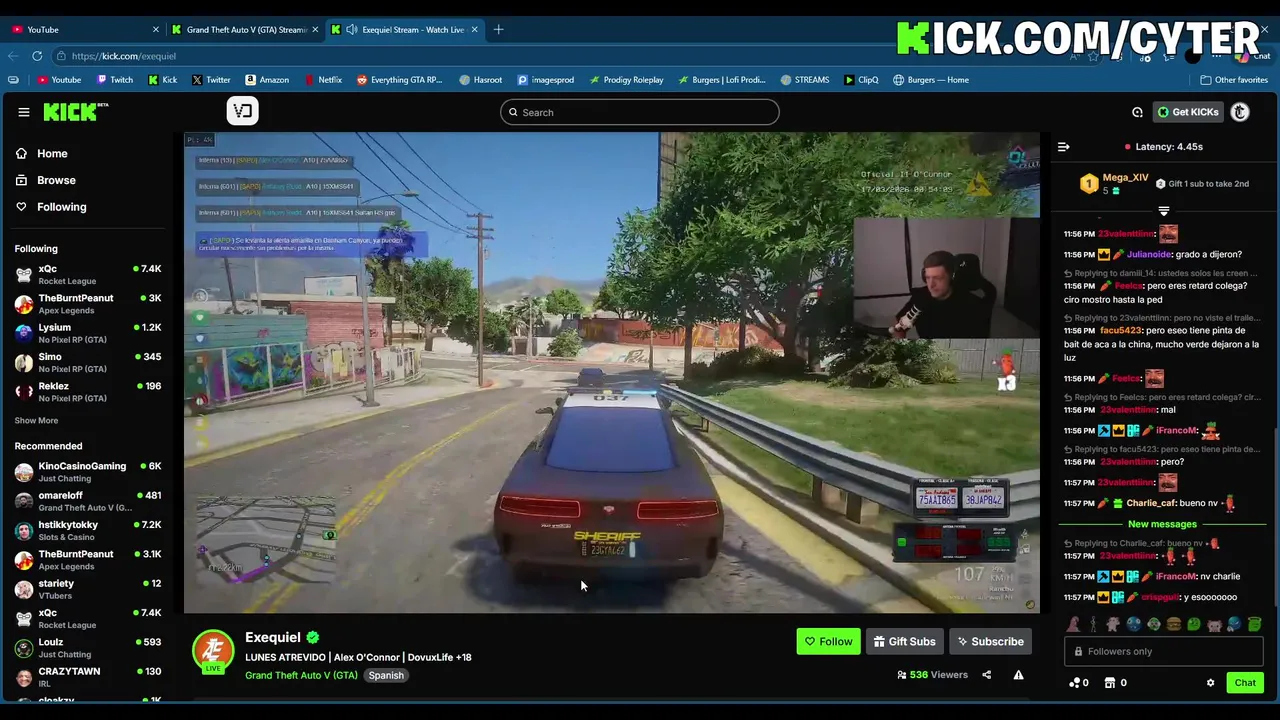Viewport: 1280px width, 720px height.
Task: Open the STREAMS bookmark folder
Action: coord(805,80)
